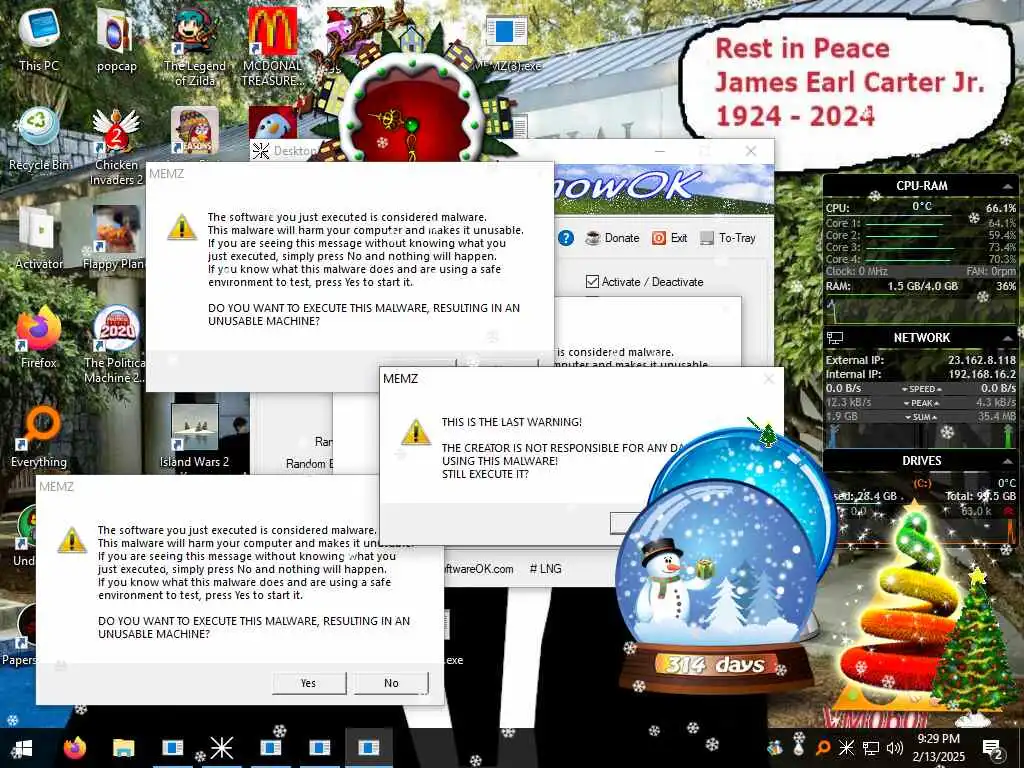
Task: Open File Explorer from the taskbar
Action: [x=123, y=748]
